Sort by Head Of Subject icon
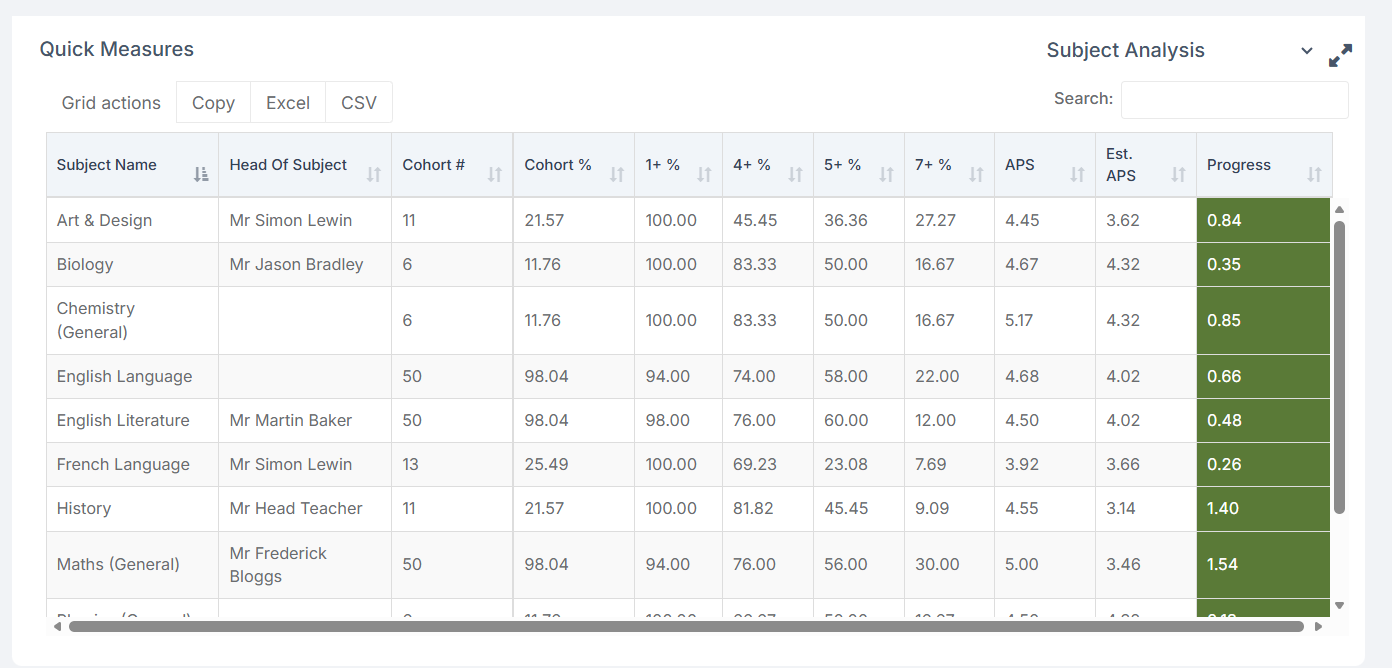This screenshot has height=668, width=1392. [374, 174]
